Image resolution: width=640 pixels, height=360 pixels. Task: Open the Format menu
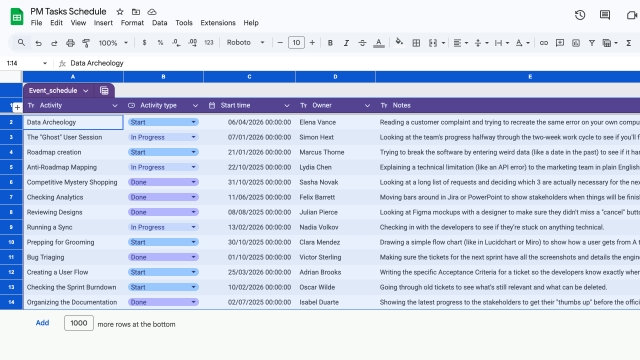(132, 23)
